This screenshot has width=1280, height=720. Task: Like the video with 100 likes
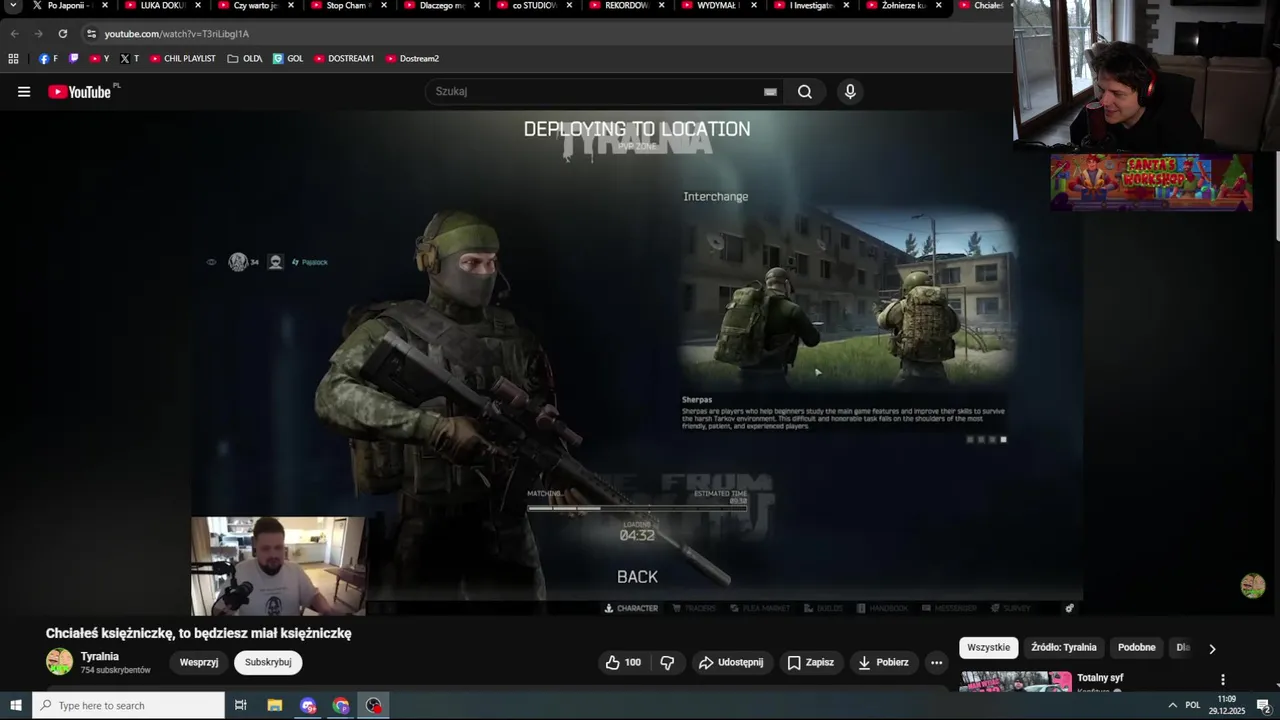pos(623,662)
